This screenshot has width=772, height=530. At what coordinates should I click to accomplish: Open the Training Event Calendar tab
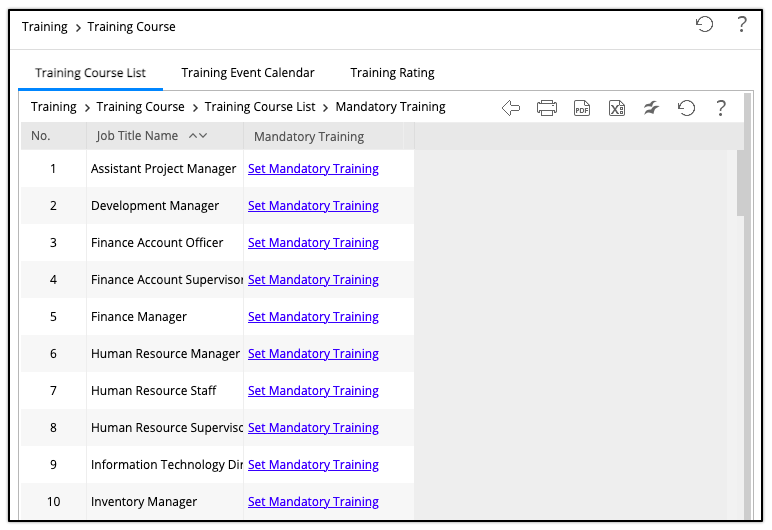point(248,73)
